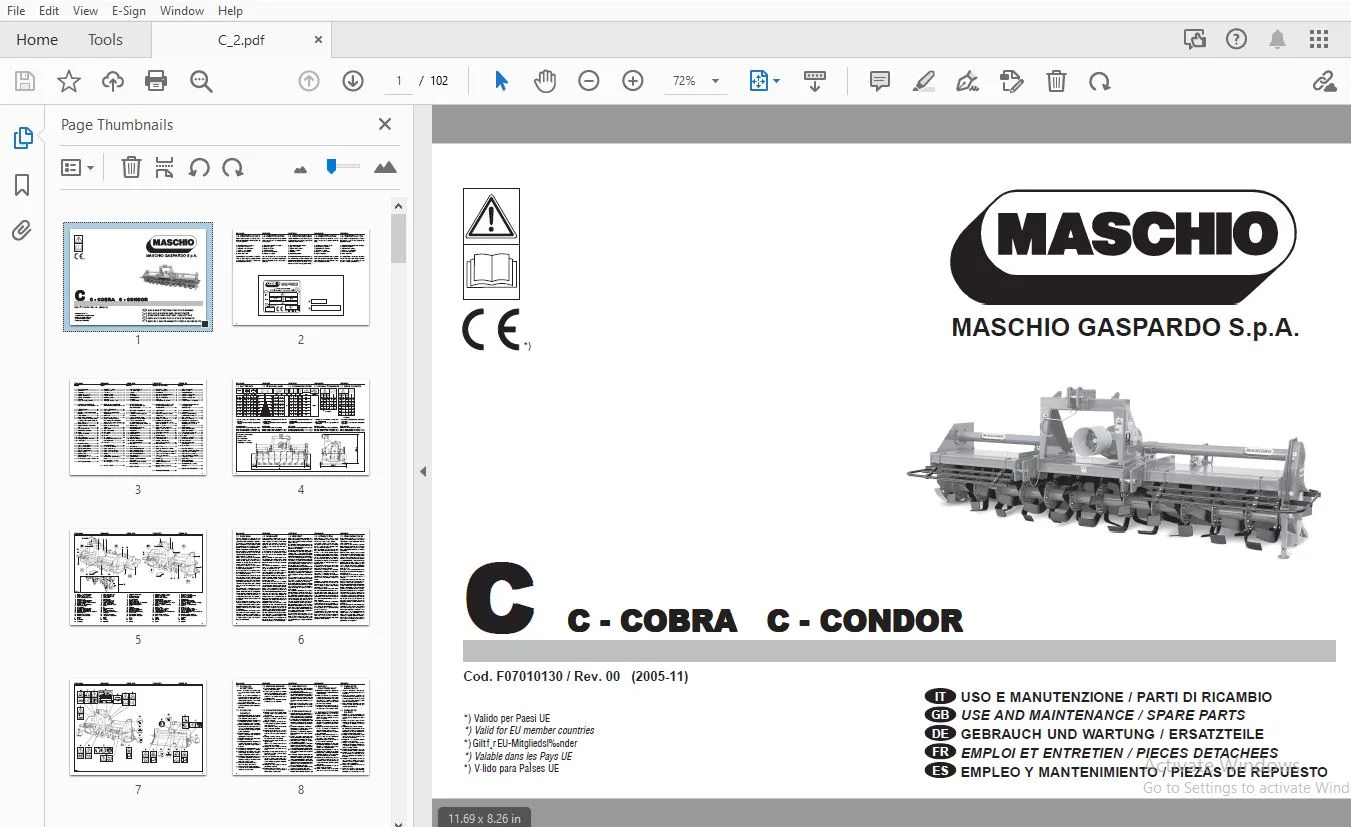The width and height of the screenshot is (1351, 827).
Task: Open the Sign document pen tool
Action: tap(968, 81)
